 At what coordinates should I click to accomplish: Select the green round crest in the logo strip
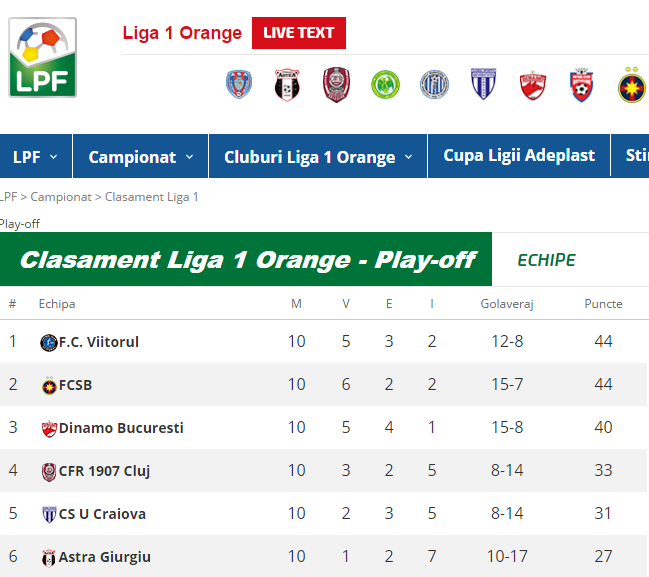[385, 85]
